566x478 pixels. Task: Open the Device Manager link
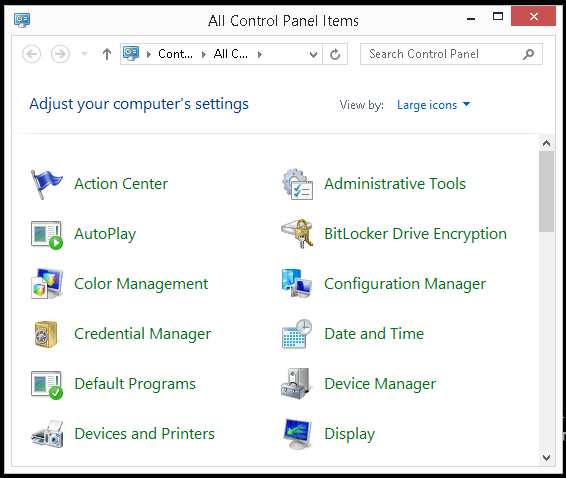pos(380,384)
